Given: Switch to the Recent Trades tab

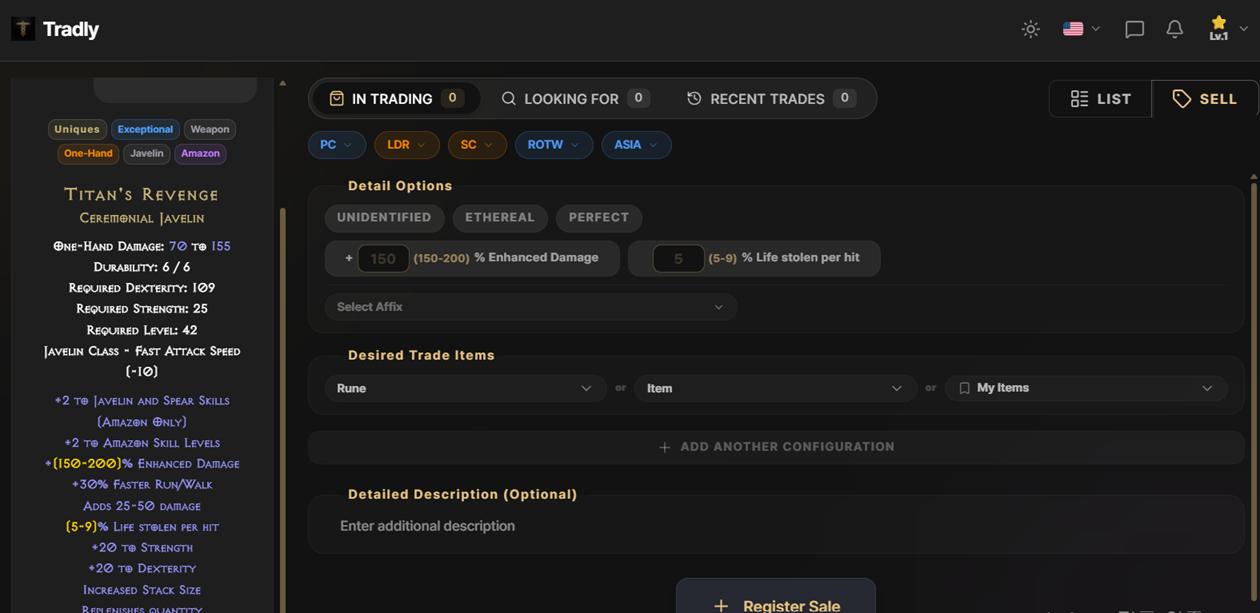Looking at the screenshot, I should (771, 98).
